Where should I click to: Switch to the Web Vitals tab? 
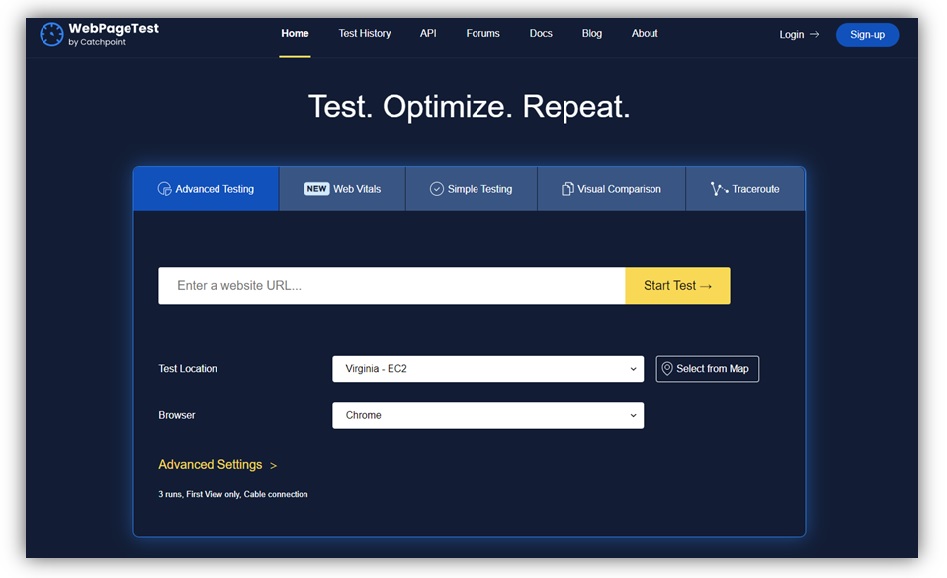point(341,188)
